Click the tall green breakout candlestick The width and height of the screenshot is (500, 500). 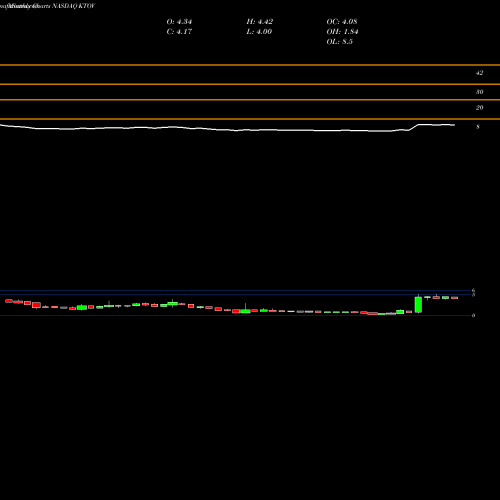(x=418, y=304)
